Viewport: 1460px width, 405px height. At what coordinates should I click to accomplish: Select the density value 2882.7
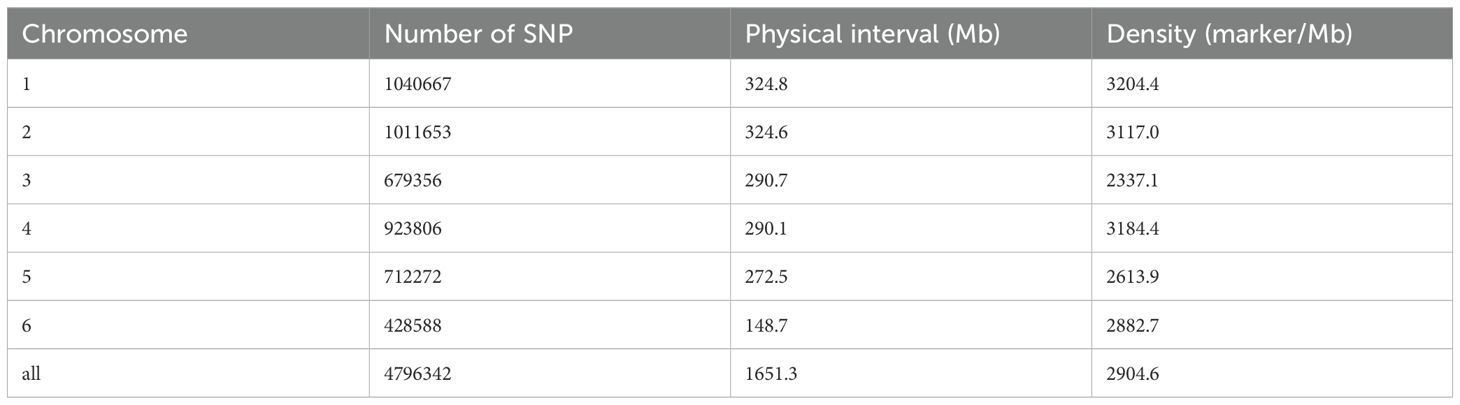tap(1131, 325)
